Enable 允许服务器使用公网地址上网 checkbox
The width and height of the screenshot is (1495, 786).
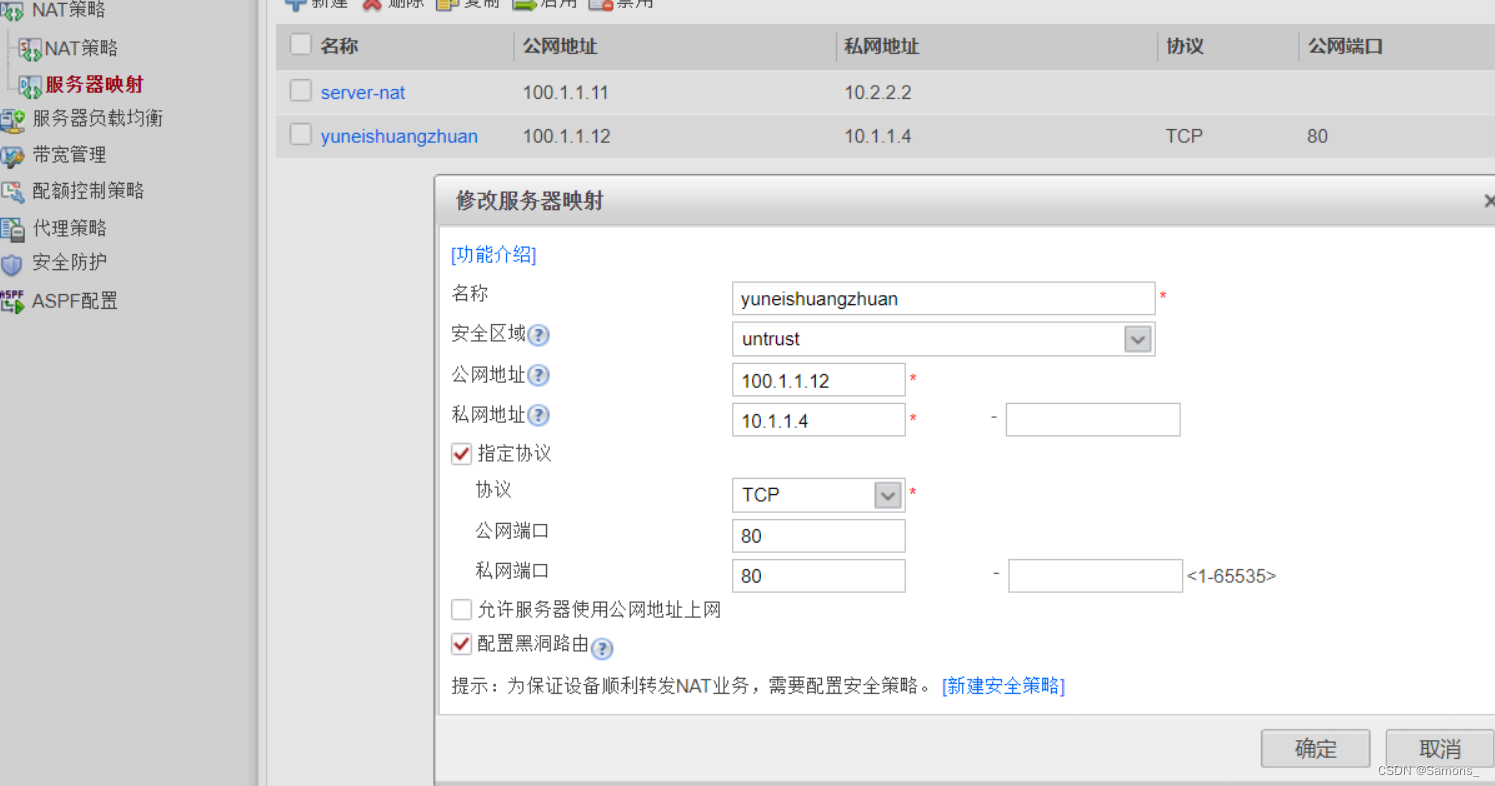[461, 609]
